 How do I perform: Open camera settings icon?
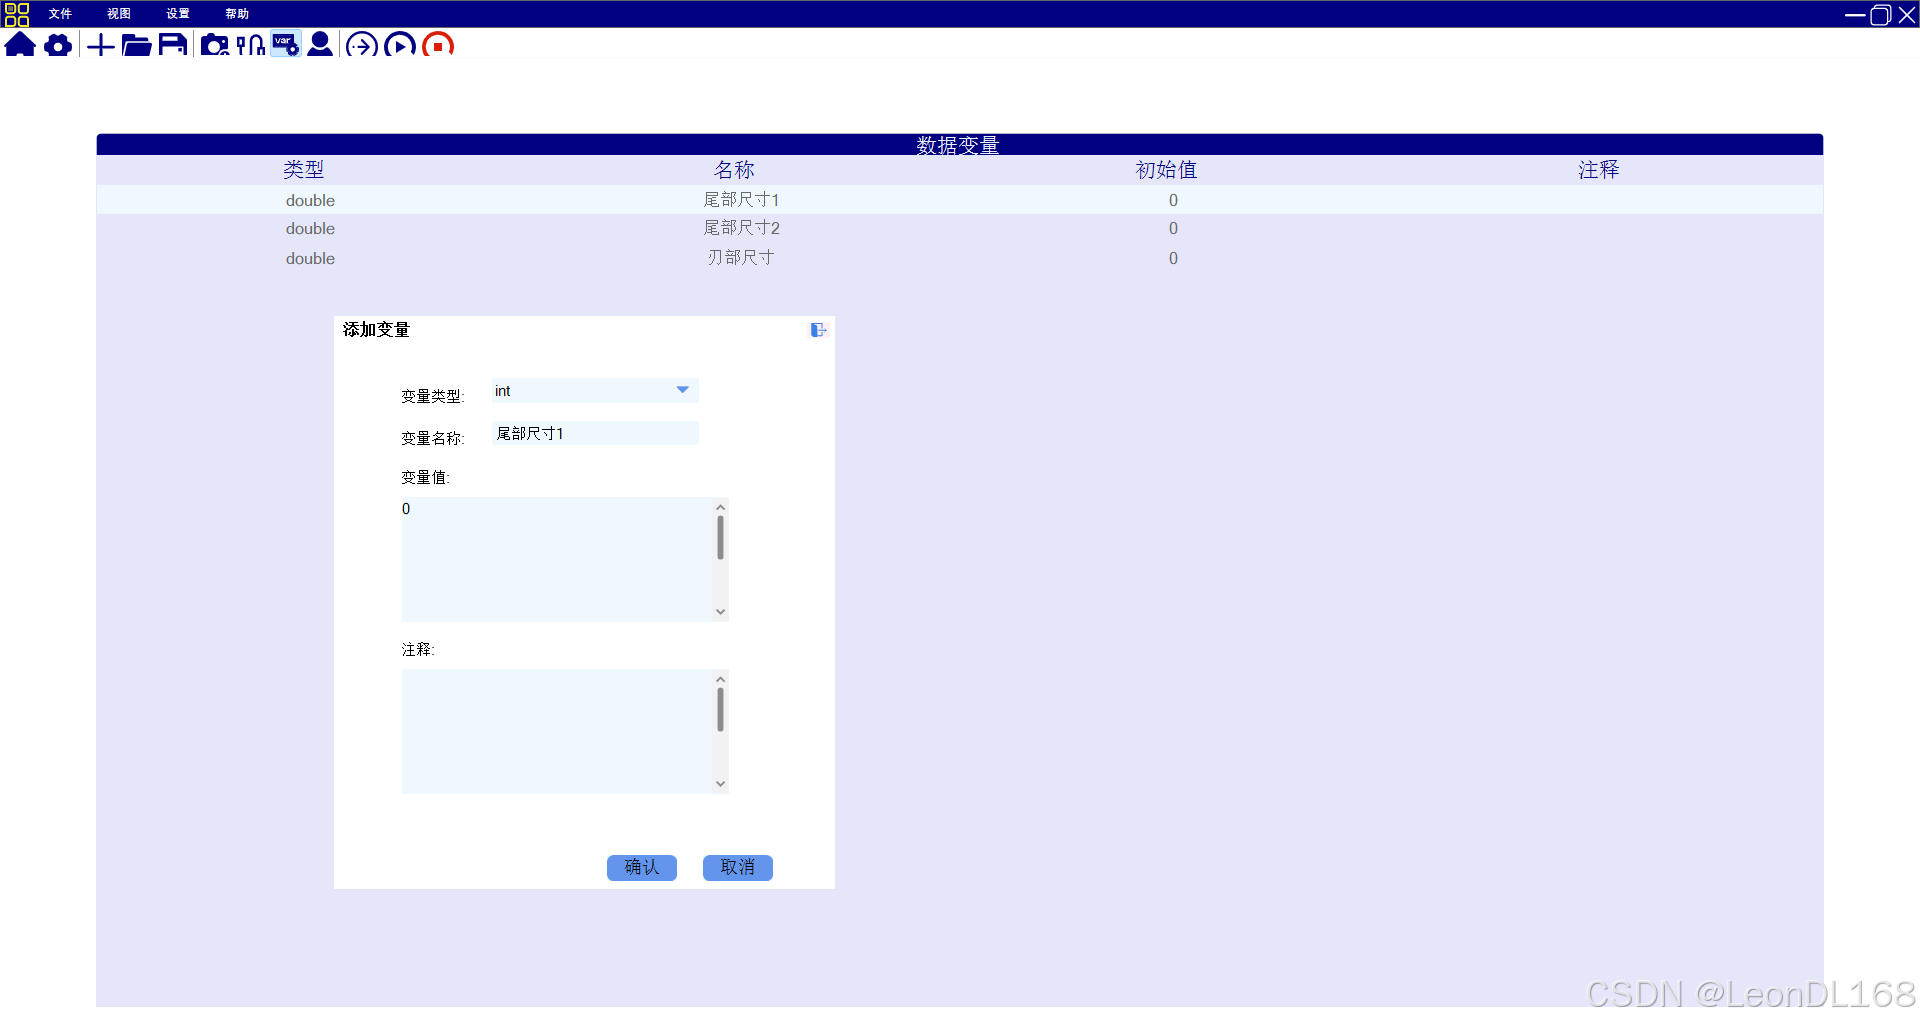click(x=215, y=45)
